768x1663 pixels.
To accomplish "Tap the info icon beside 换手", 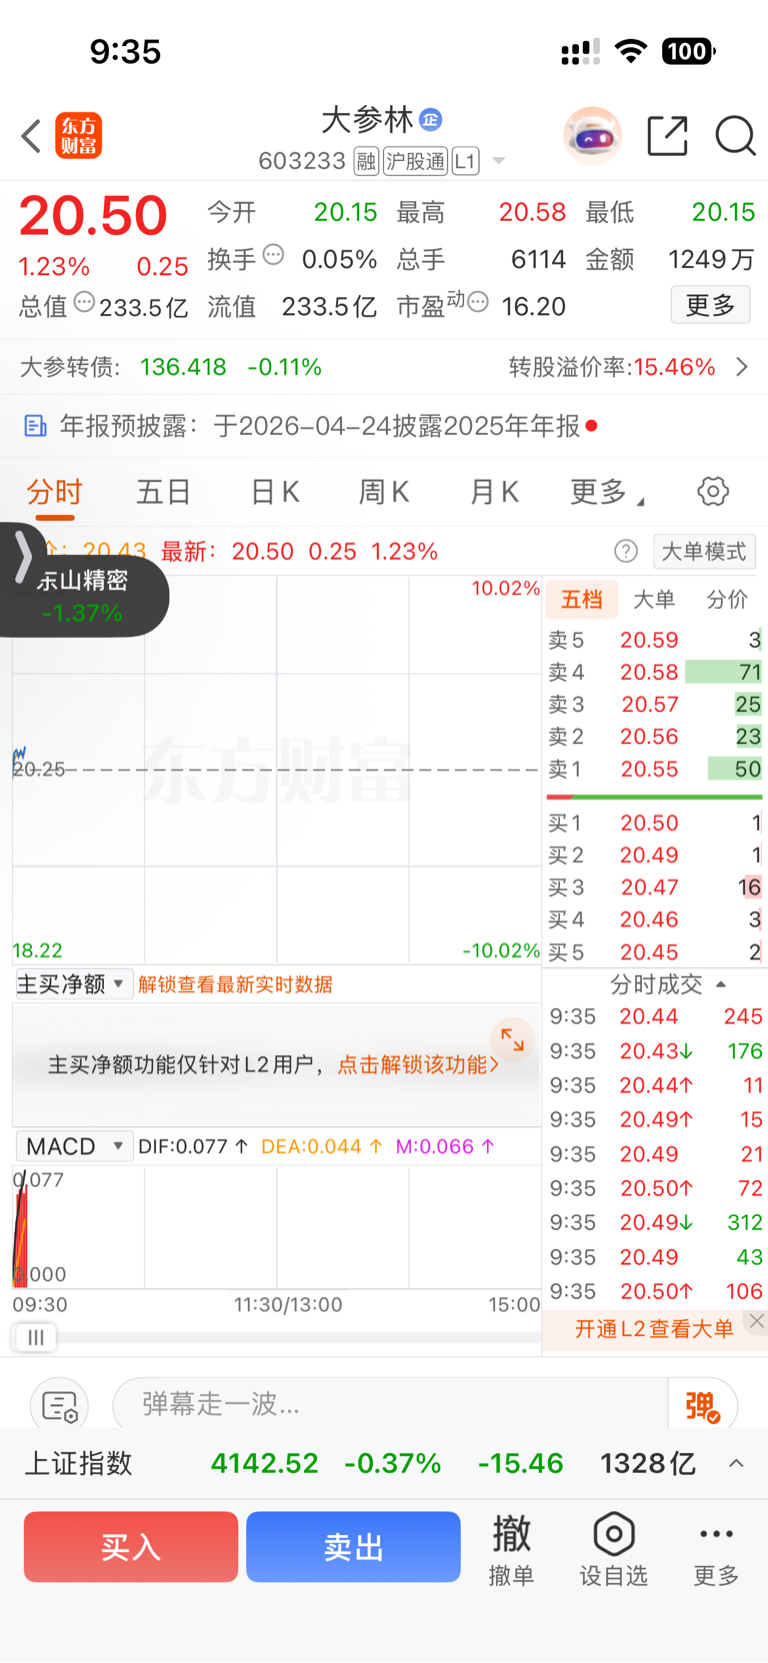I will pos(273,255).
